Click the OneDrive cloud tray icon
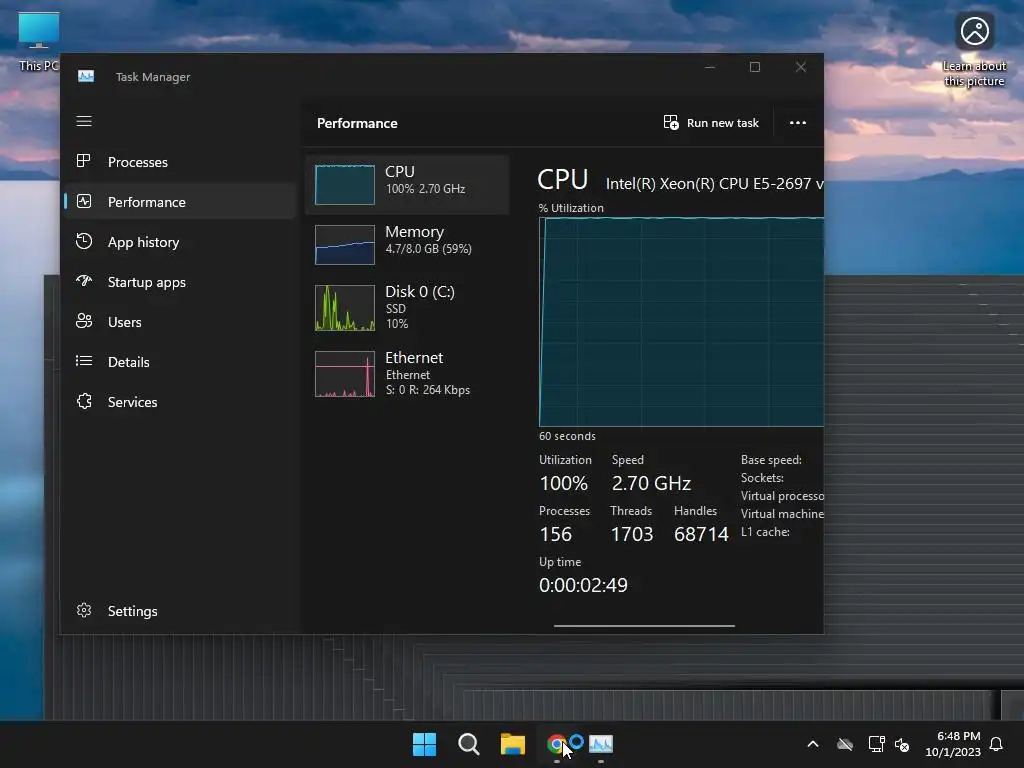Screen dimensions: 1024x768 [x=845, y=744]
